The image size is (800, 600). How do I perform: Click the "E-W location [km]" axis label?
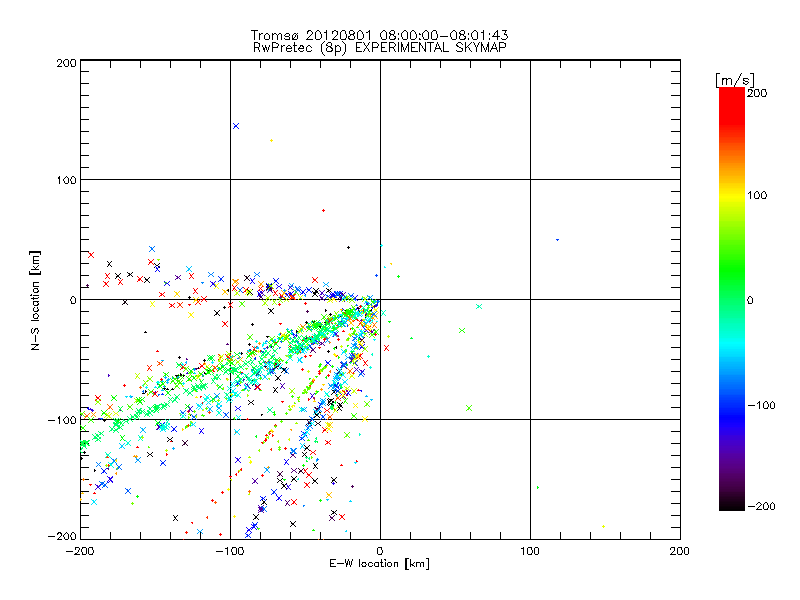[x=379, y=564]
